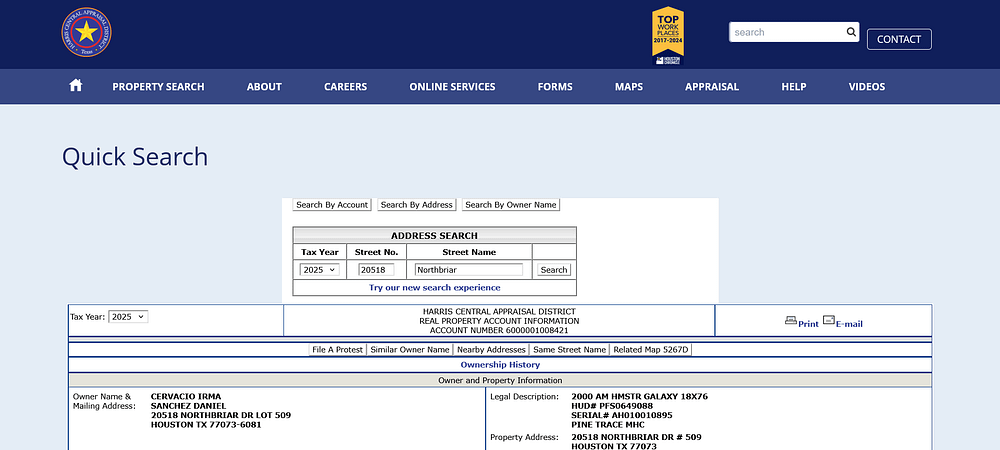The image size is (1000, 450).
Task: Open the FORMS menu
Action: point(555,87)
